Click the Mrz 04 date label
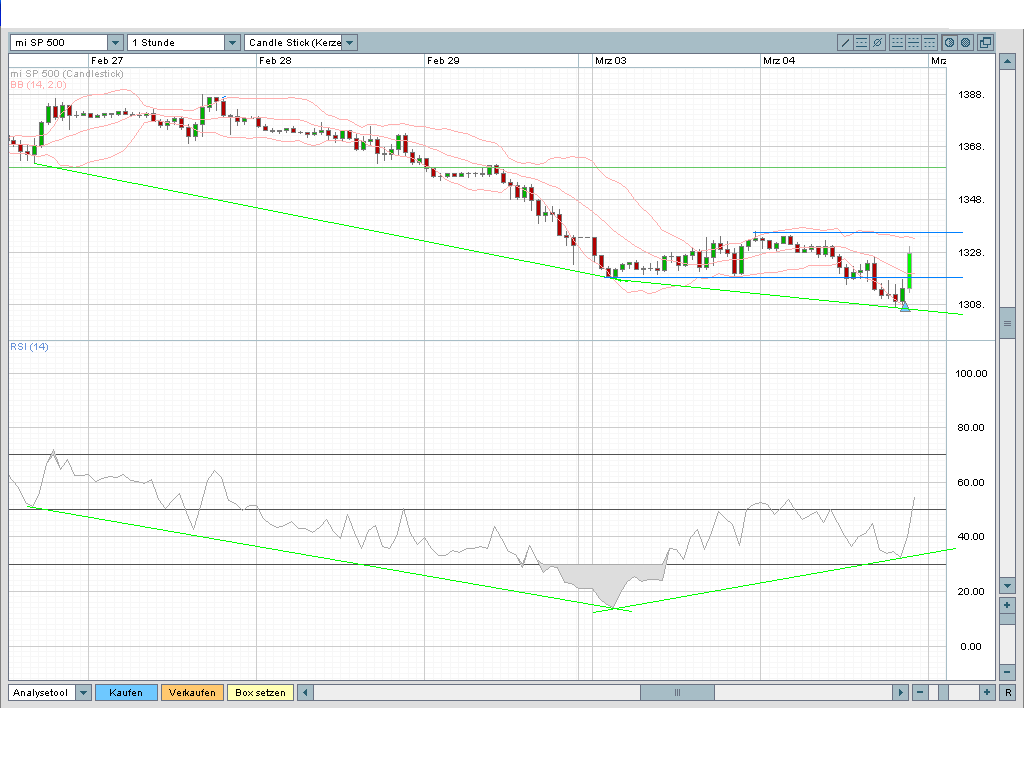 click(x=779, y=61)
